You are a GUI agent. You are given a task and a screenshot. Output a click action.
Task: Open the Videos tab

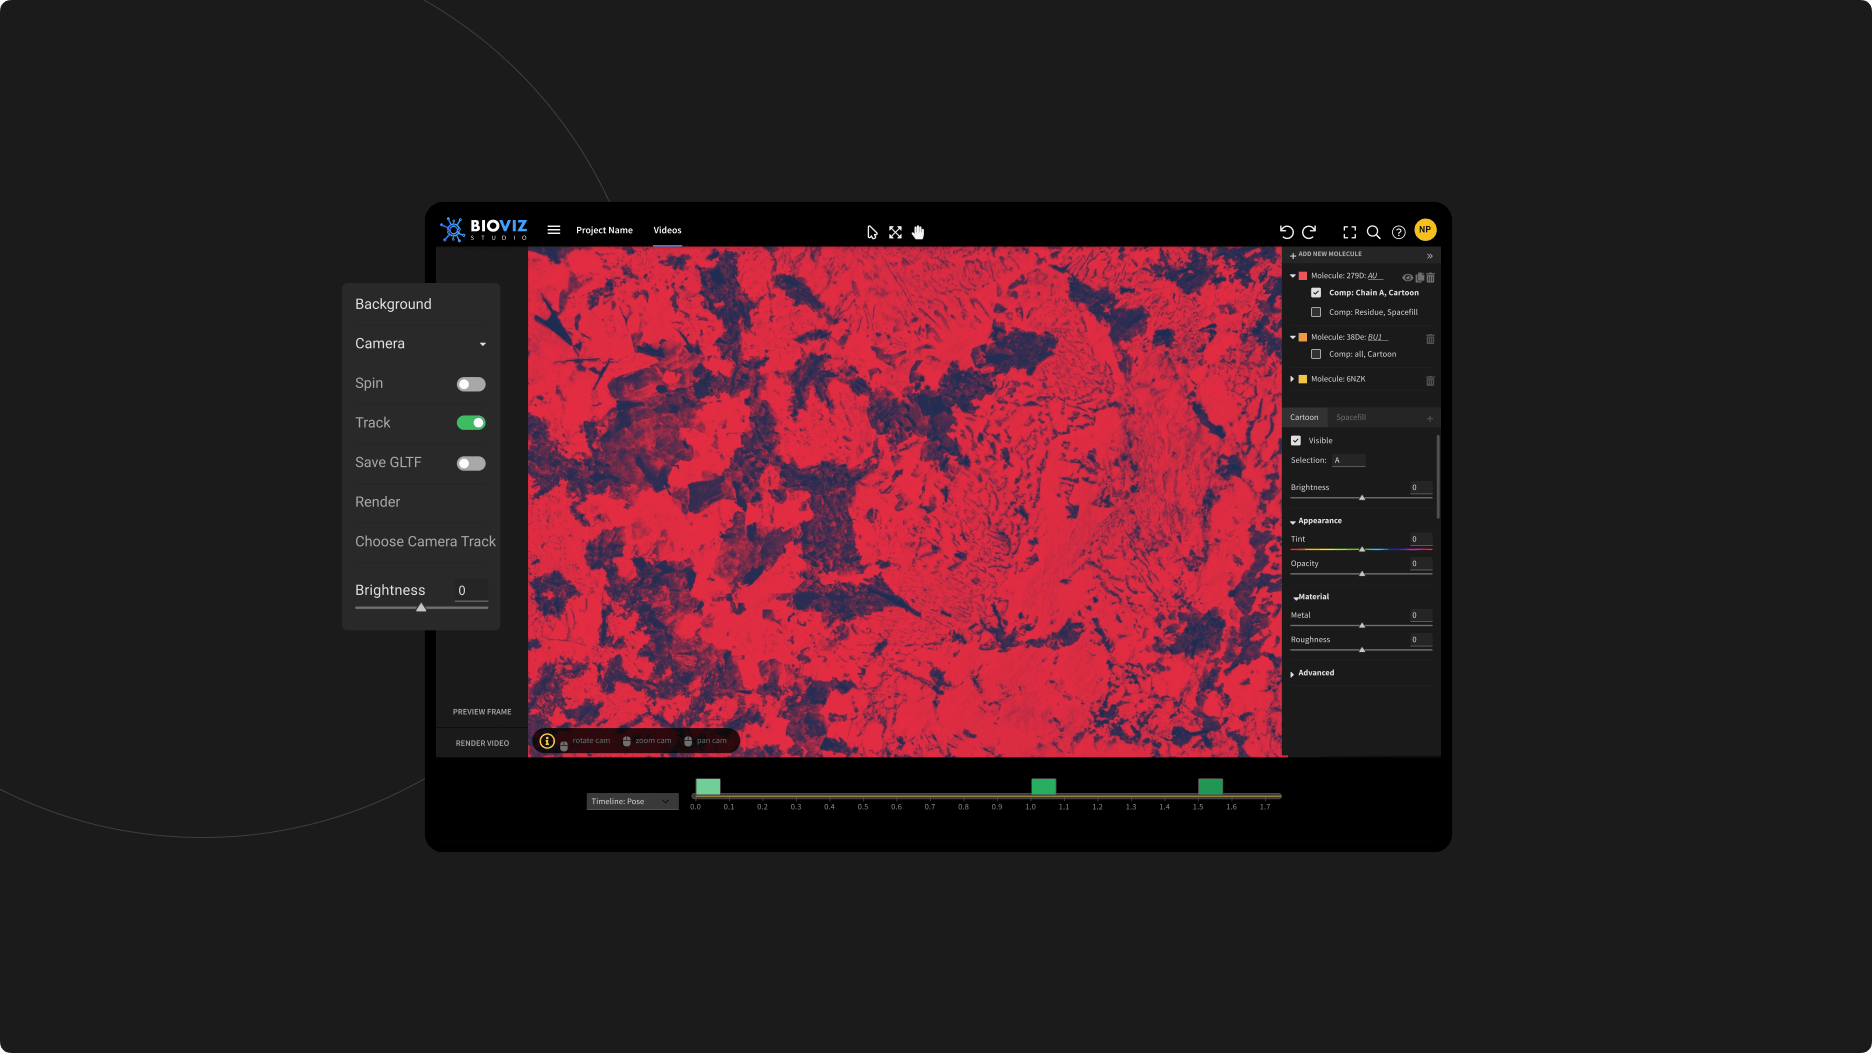(667, 230)
